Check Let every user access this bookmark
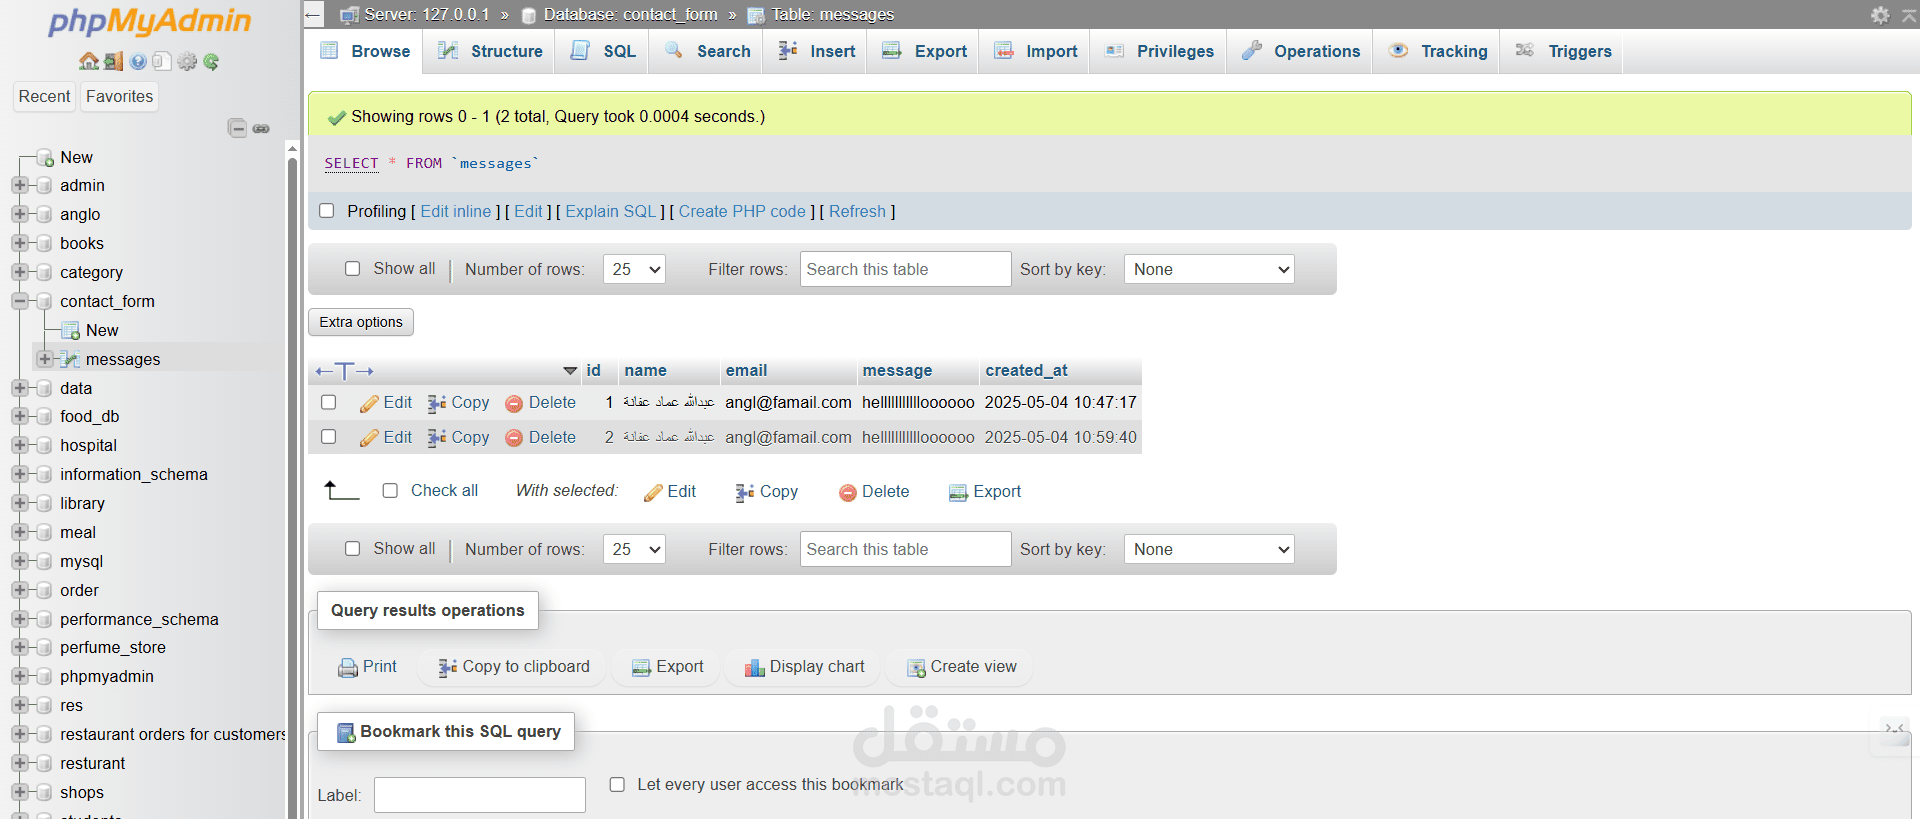 click(x=617, y=785)
